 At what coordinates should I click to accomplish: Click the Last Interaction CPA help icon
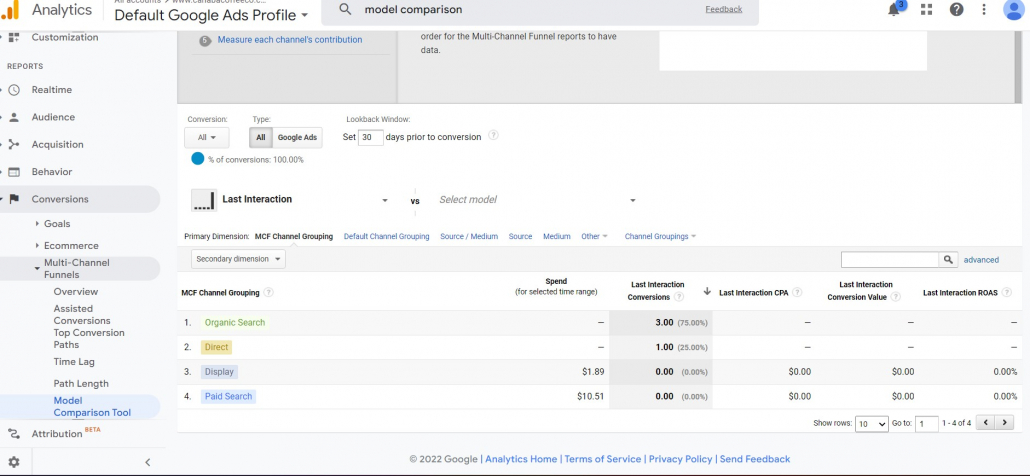(x=797, y=293)
